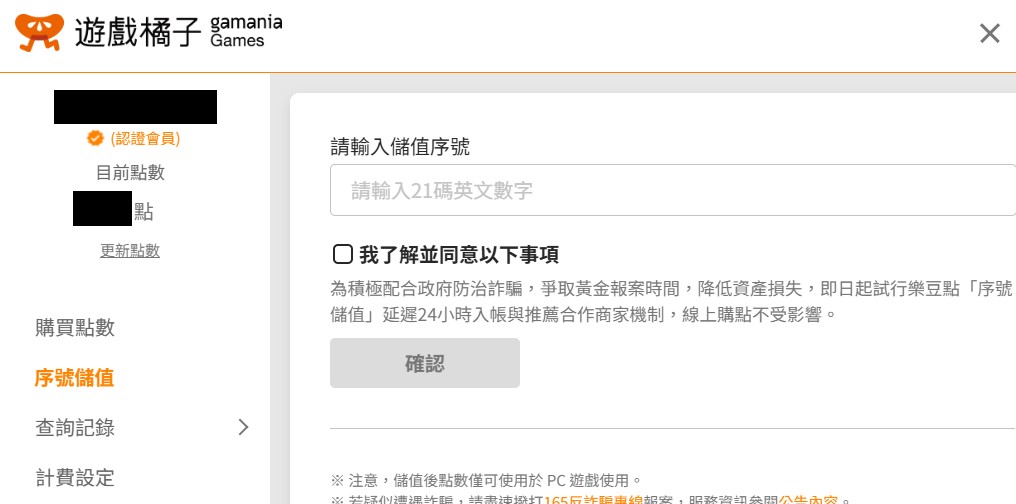Open the 購買點數 menu item
Viewport: 1016px width, 504px height.
[x=75, y=328]
